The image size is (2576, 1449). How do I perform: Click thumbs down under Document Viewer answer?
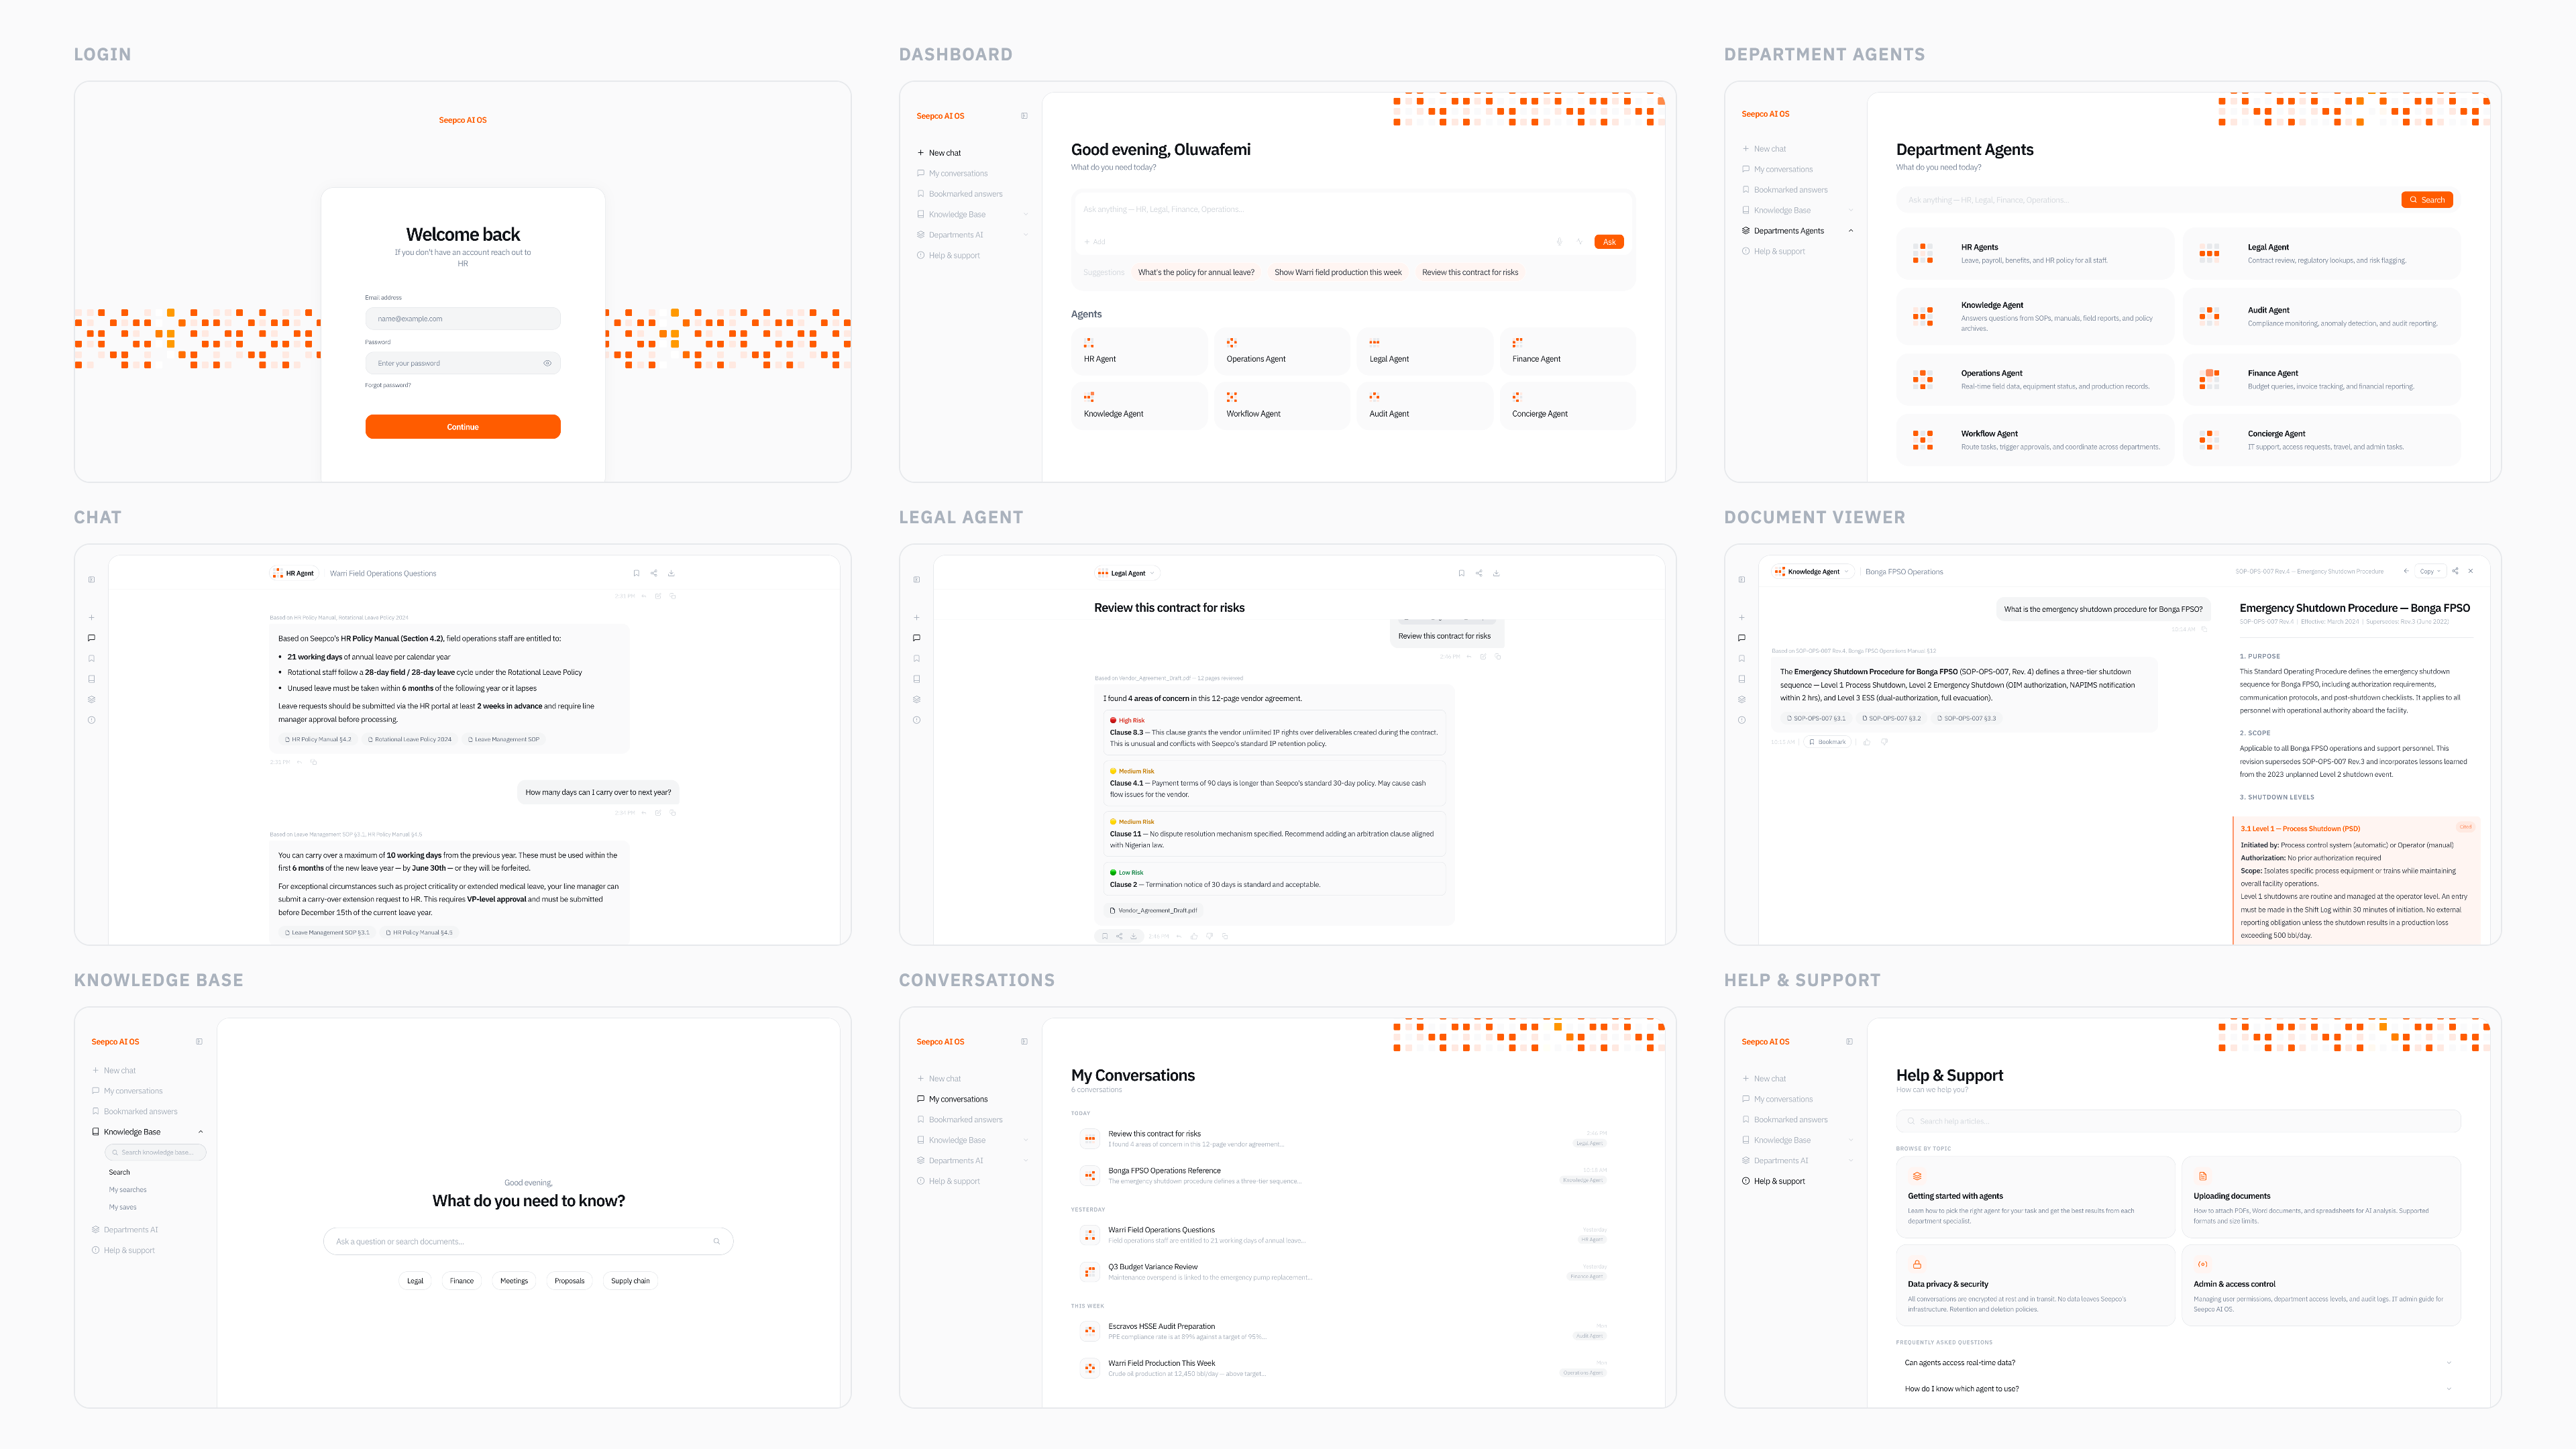point(1884,742)
